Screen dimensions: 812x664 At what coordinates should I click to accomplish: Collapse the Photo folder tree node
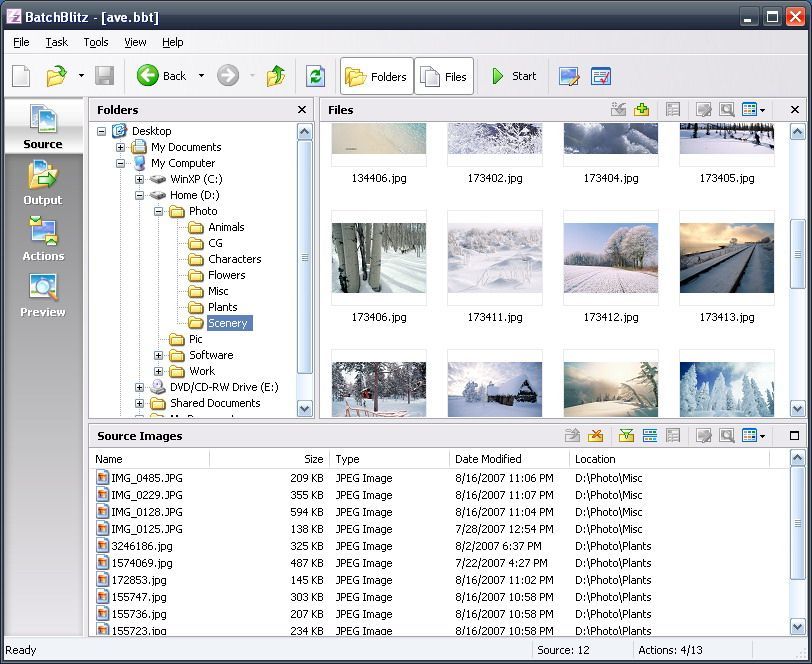pos(158,211)
